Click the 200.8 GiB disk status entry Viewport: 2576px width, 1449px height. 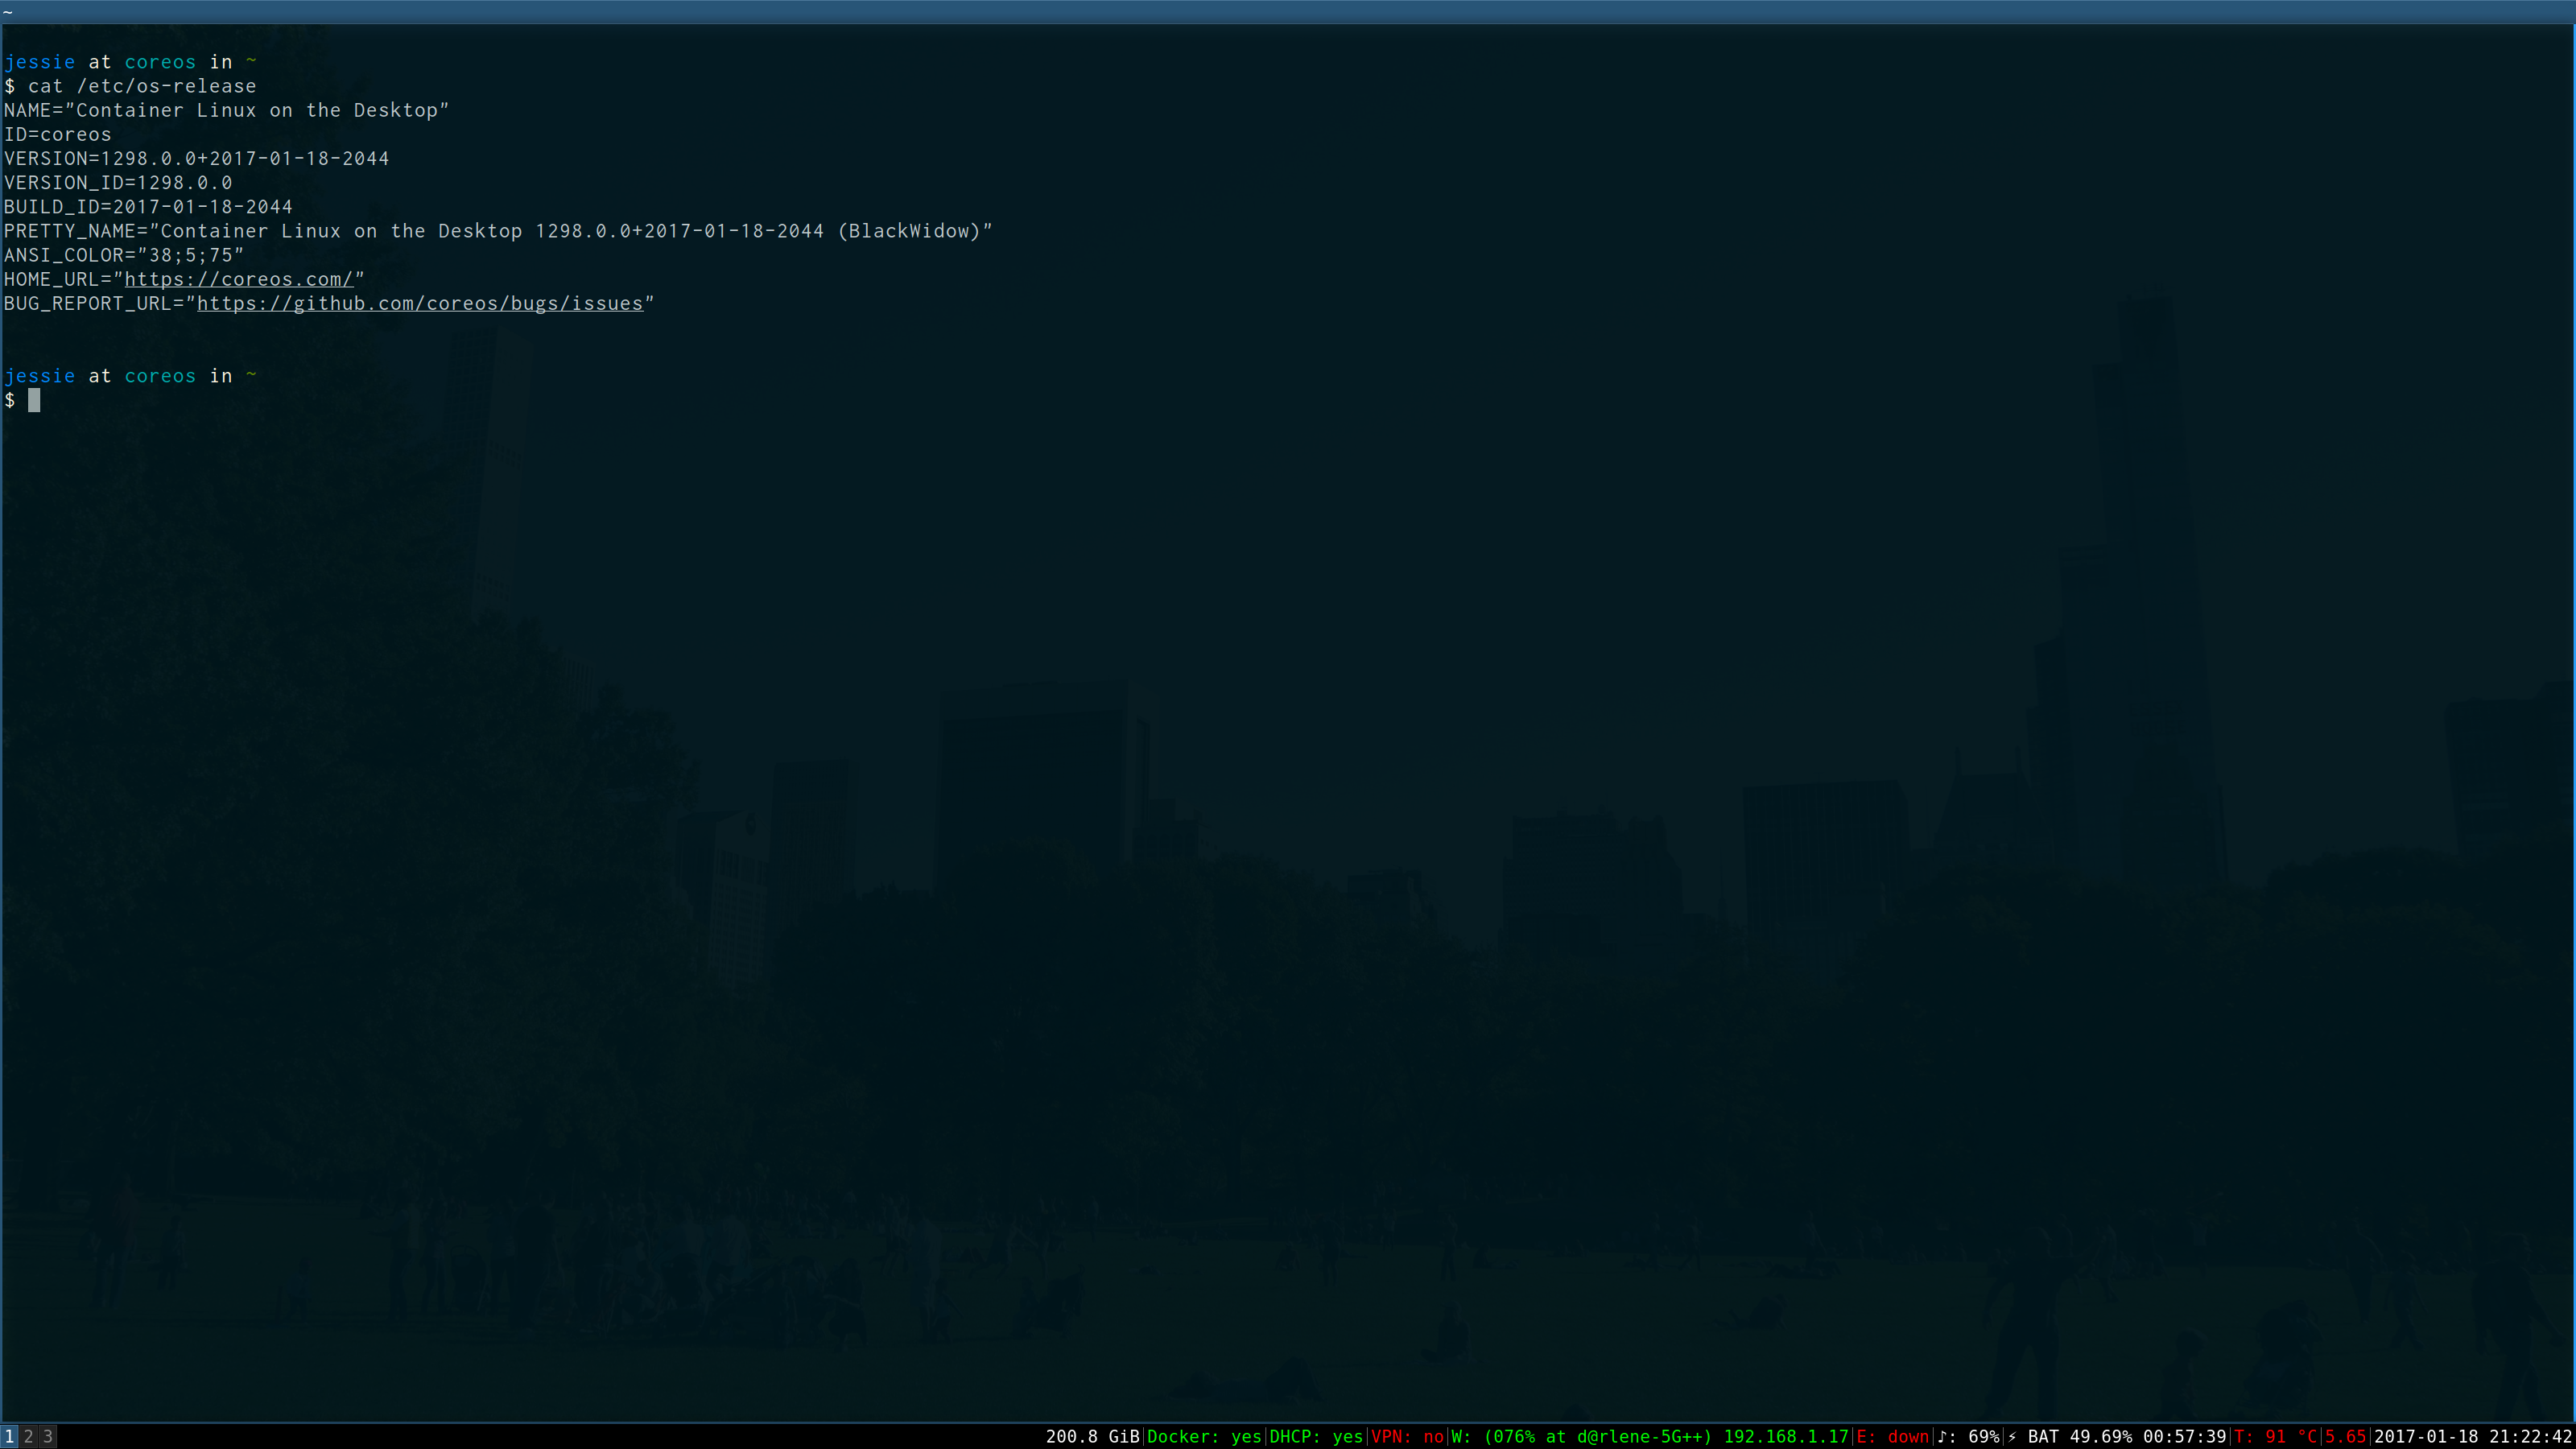click(x=1092, y=1437)
